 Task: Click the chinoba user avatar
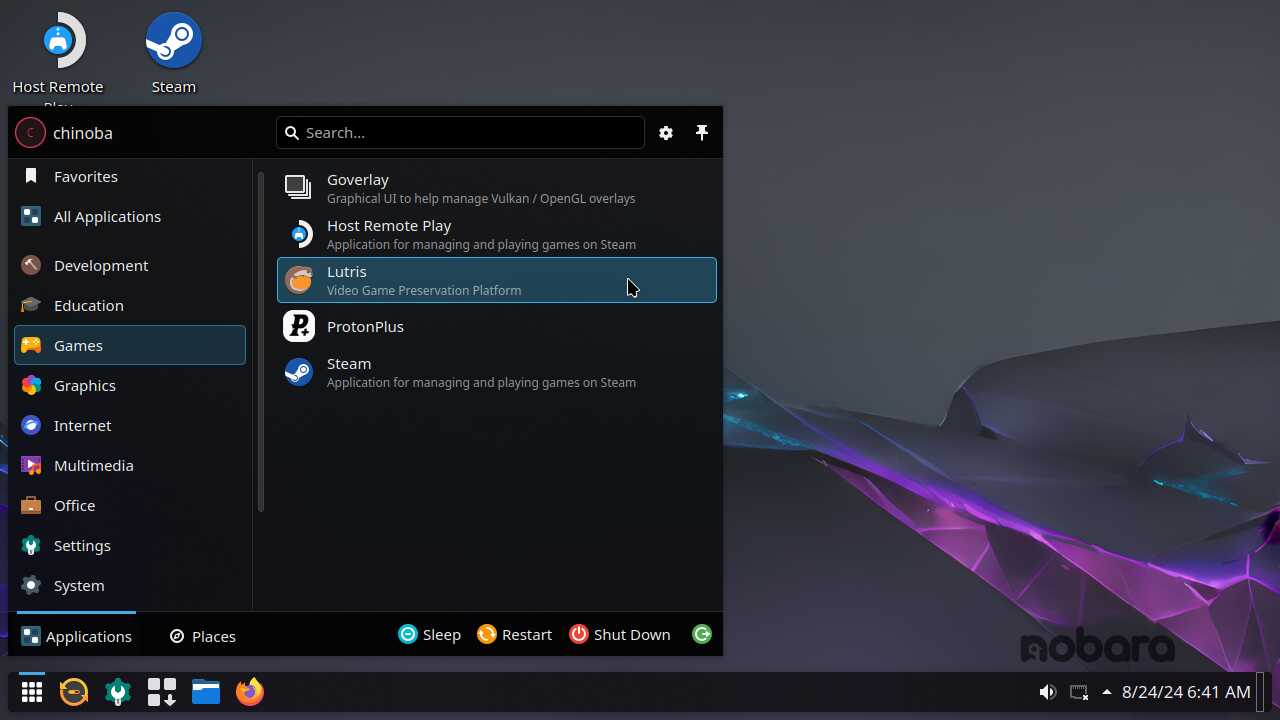pyautogui.click(x=30, y=132)
